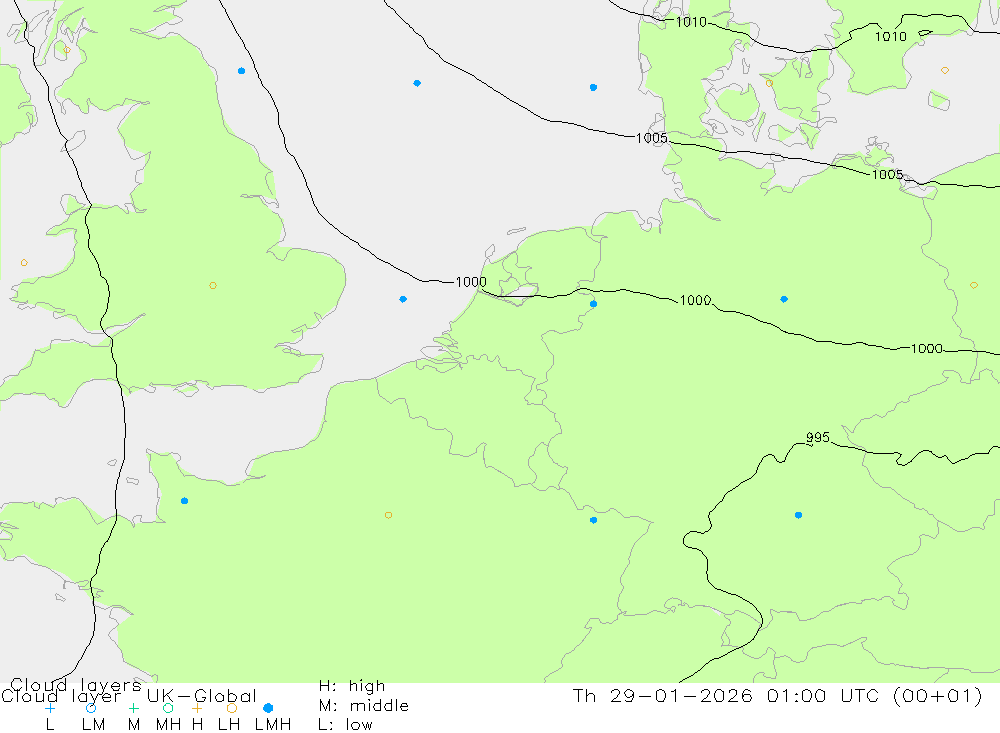Select the green circle MH legend symbol
Screen dimensions: 1000x733
tap(168, 708)
